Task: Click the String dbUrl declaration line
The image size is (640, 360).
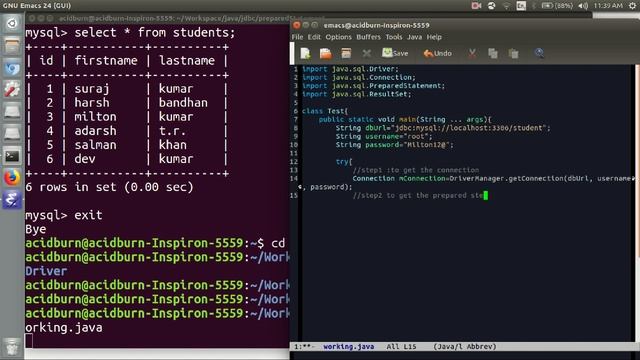Action: [x=443, y=128]
